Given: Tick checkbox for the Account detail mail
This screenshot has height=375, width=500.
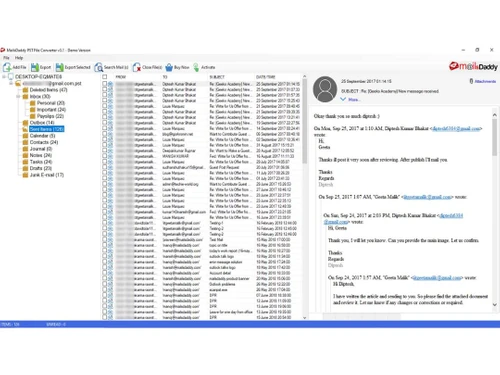Looking at the screenshot, I should 105,273.
